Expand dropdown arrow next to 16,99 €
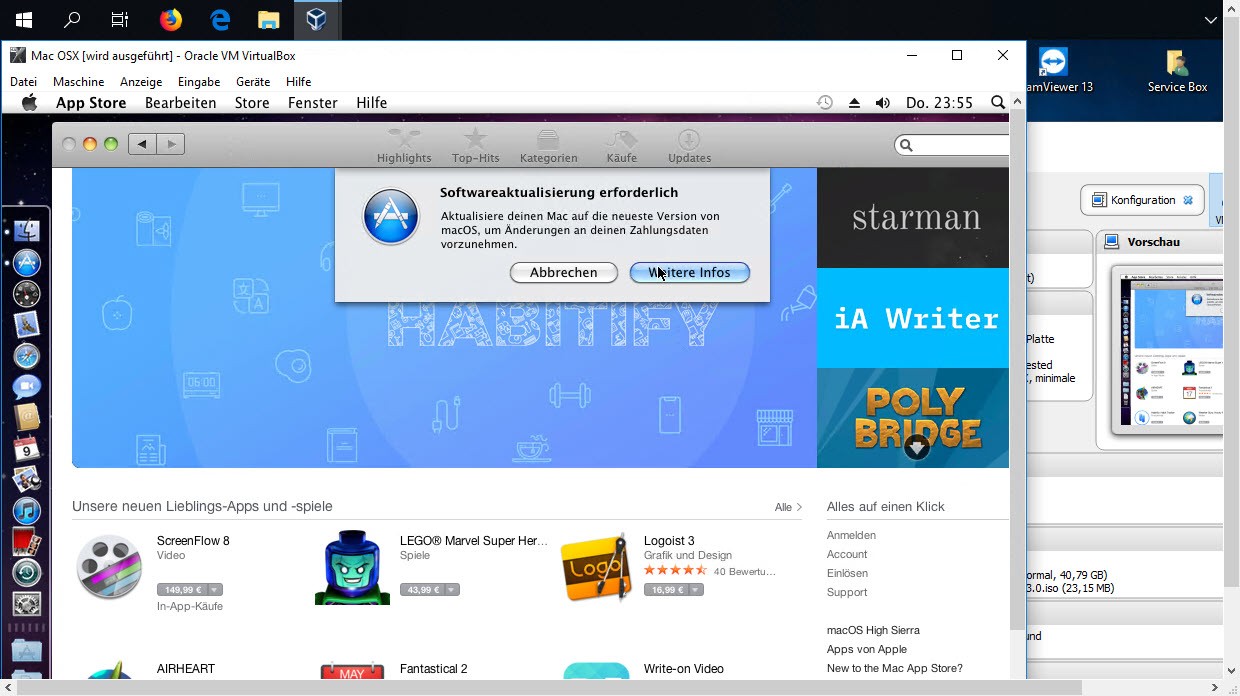The height and width of the screenshot is (696, 1240). tap(696, 590)
